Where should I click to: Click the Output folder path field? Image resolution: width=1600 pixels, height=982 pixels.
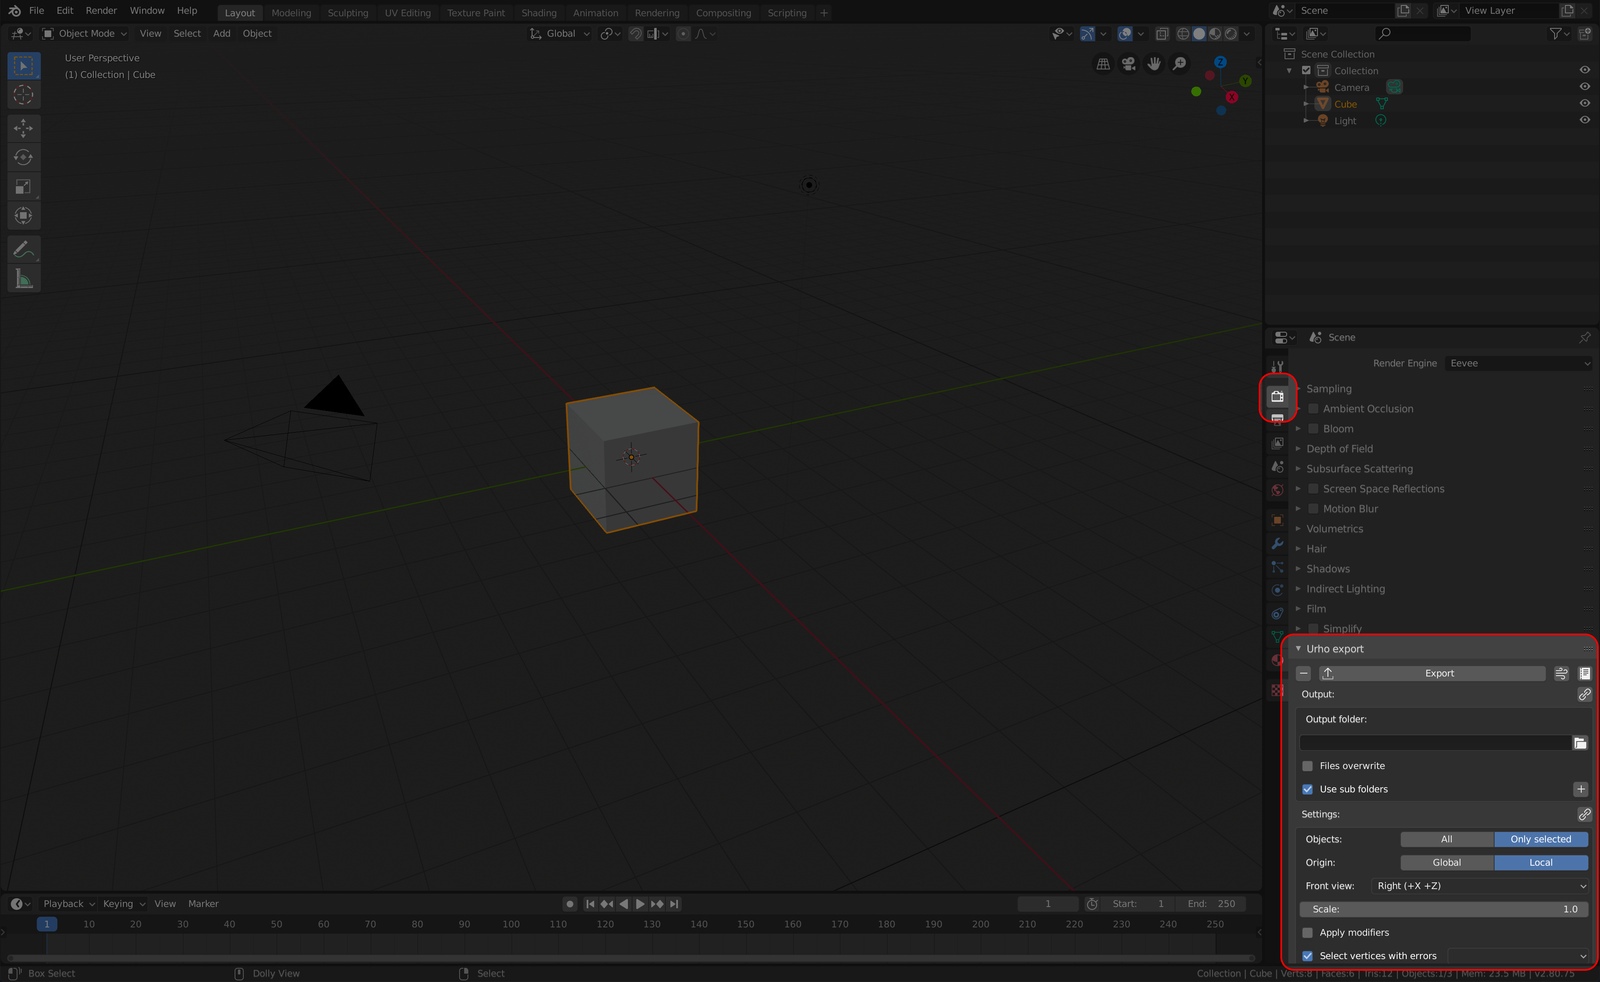click(1435, 743)
